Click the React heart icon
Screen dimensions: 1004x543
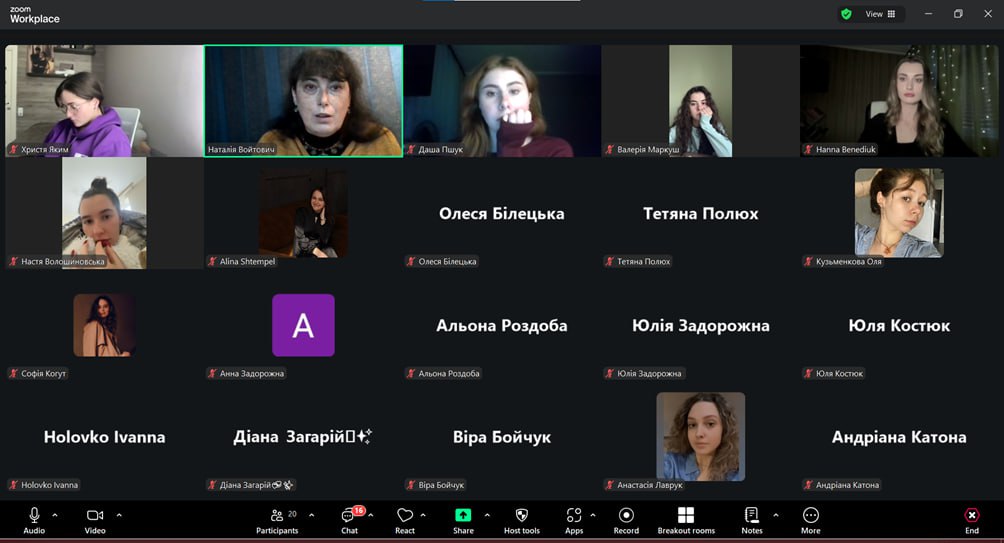click(x=404, y=516)
